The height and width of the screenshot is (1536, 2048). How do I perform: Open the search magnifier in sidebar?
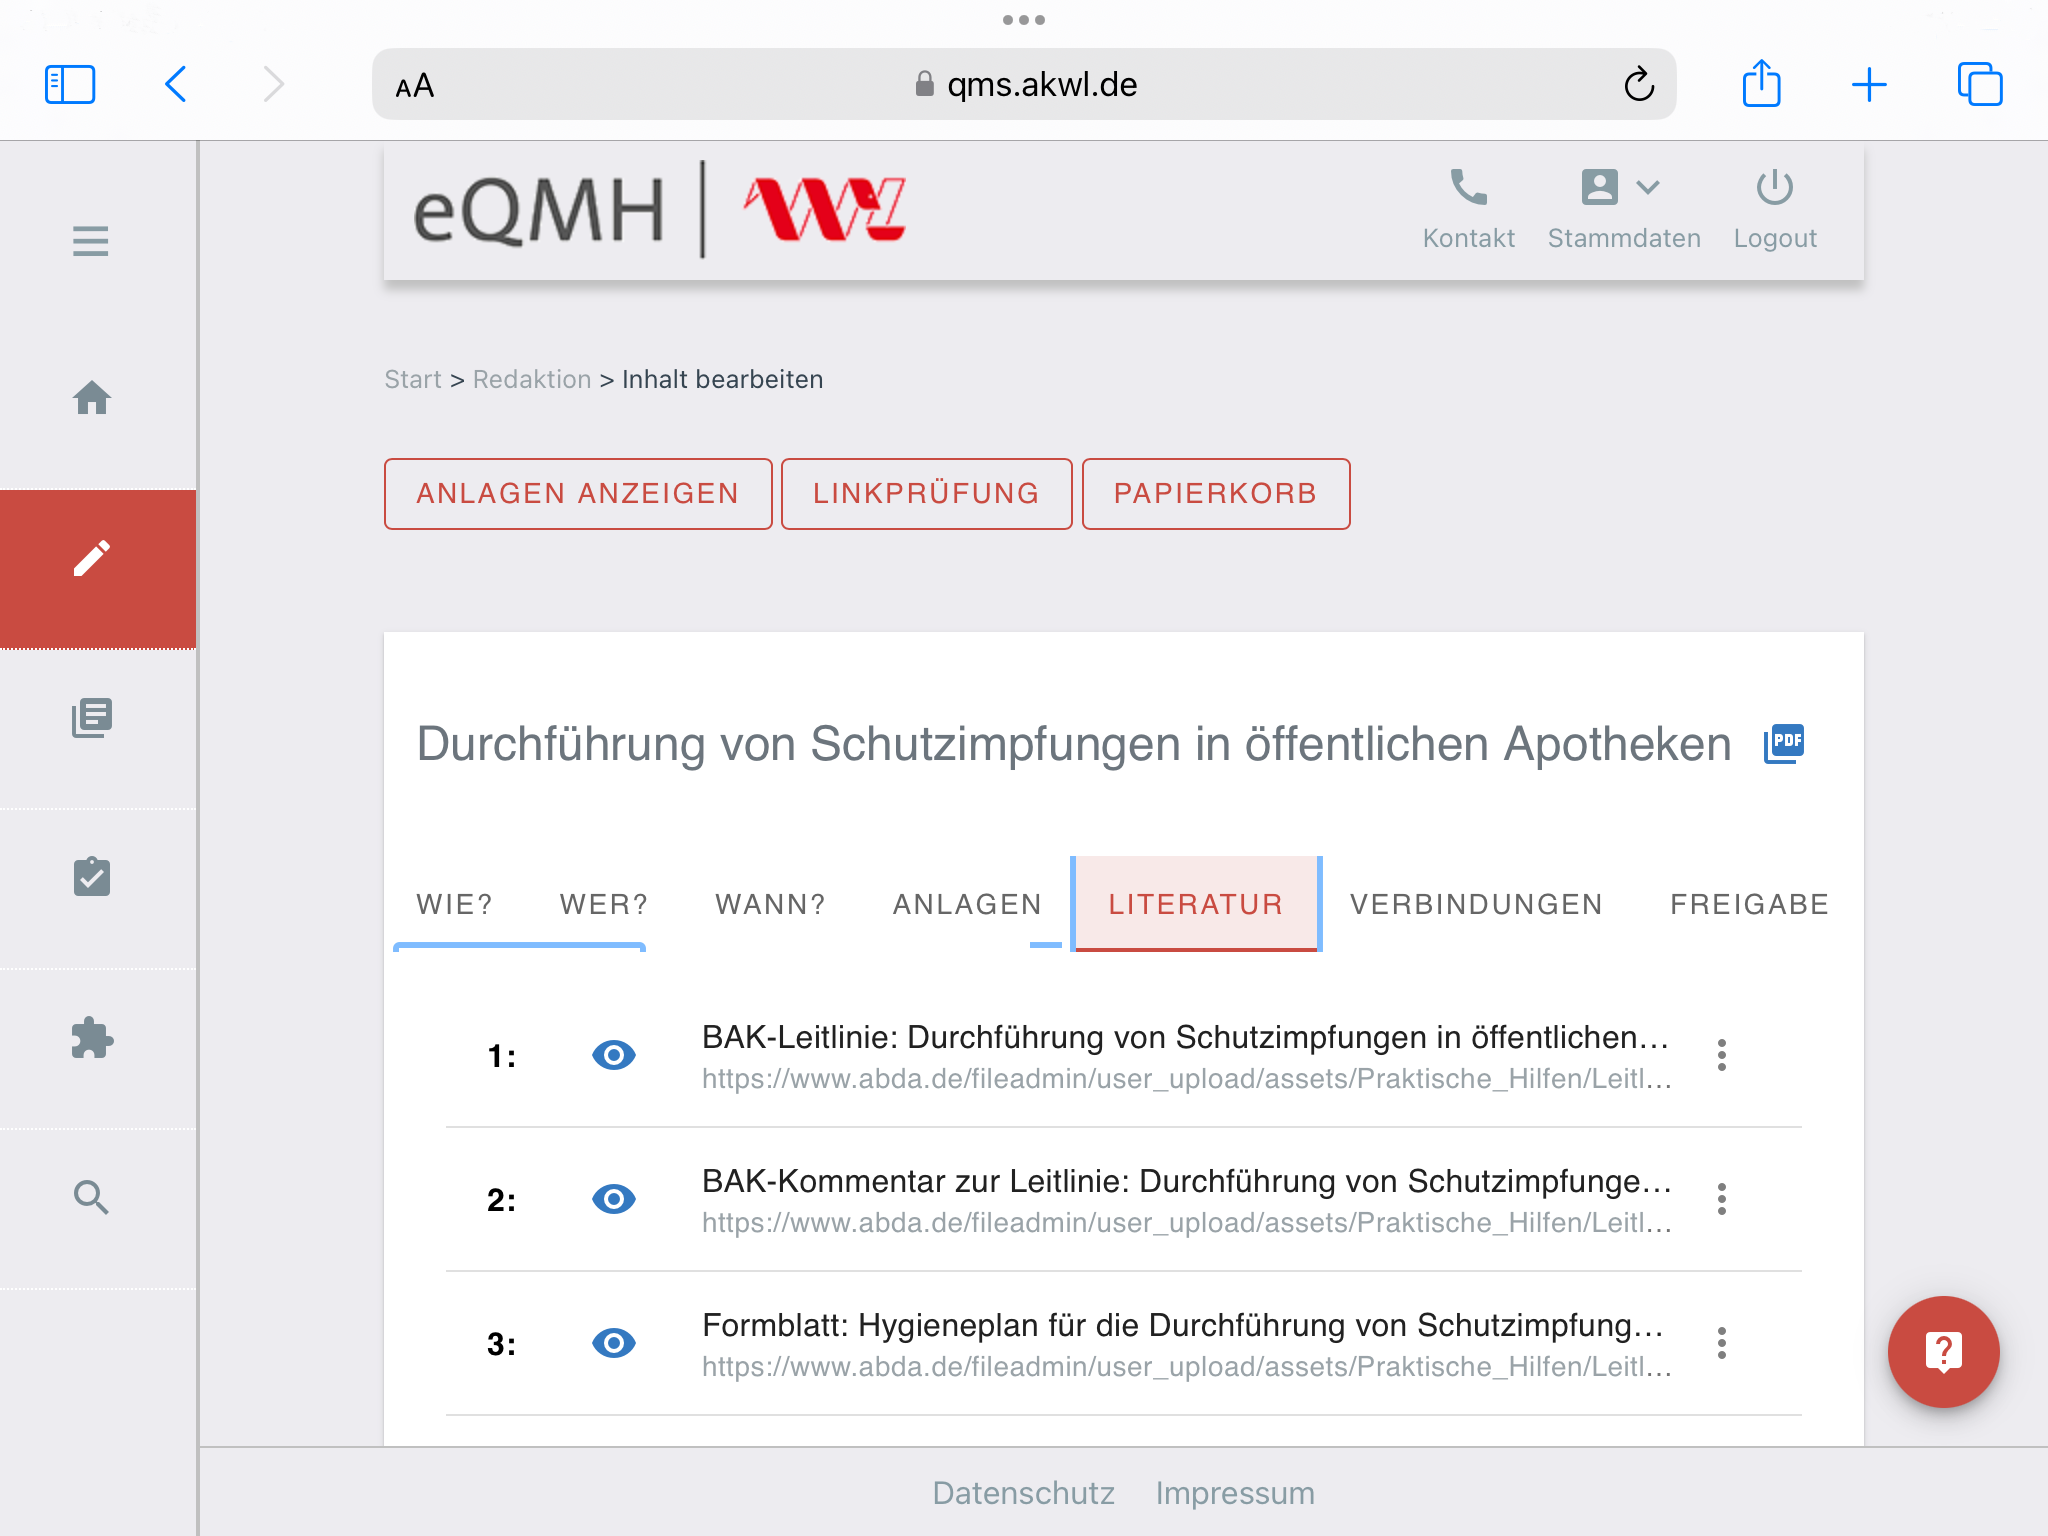click(92, 1197)
